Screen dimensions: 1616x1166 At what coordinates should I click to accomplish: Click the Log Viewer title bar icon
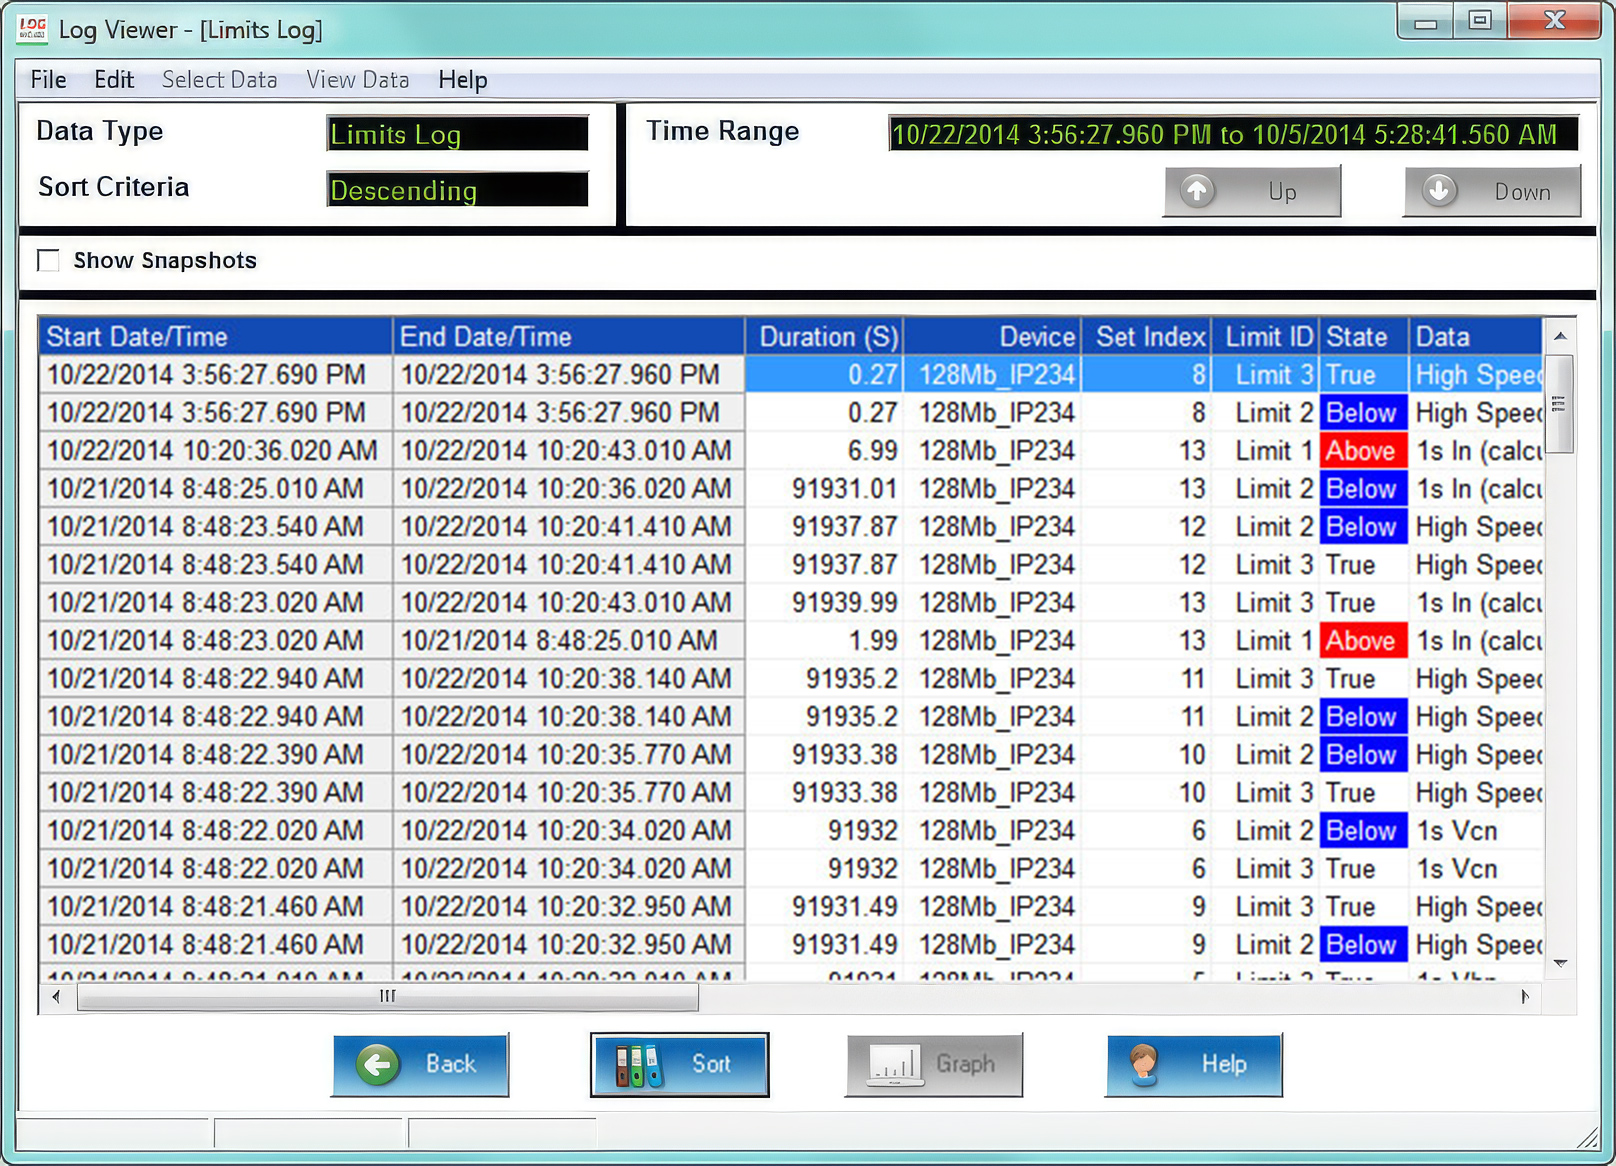[32, 28]
